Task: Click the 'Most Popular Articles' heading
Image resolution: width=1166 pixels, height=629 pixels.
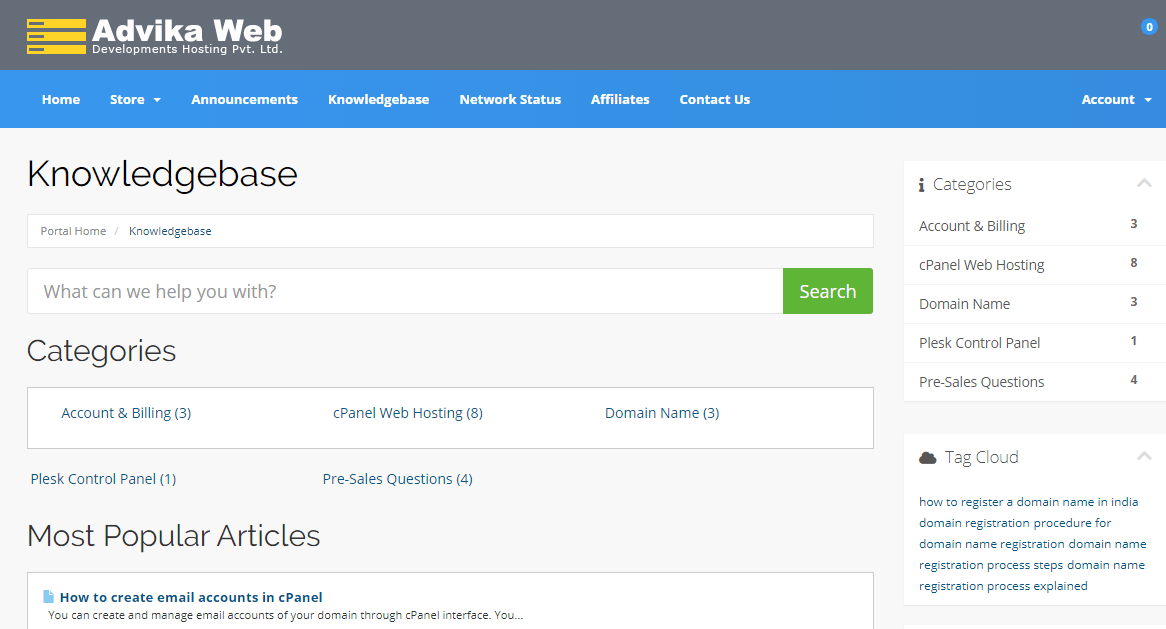Action: [173, 535]
